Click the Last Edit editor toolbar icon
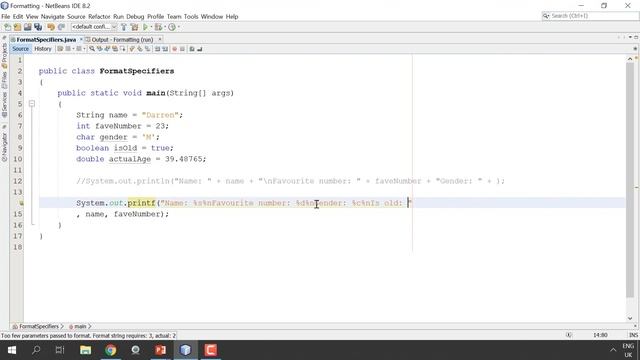Image resolution: width=640 pixels, height=360 pixels. [60, 49]
